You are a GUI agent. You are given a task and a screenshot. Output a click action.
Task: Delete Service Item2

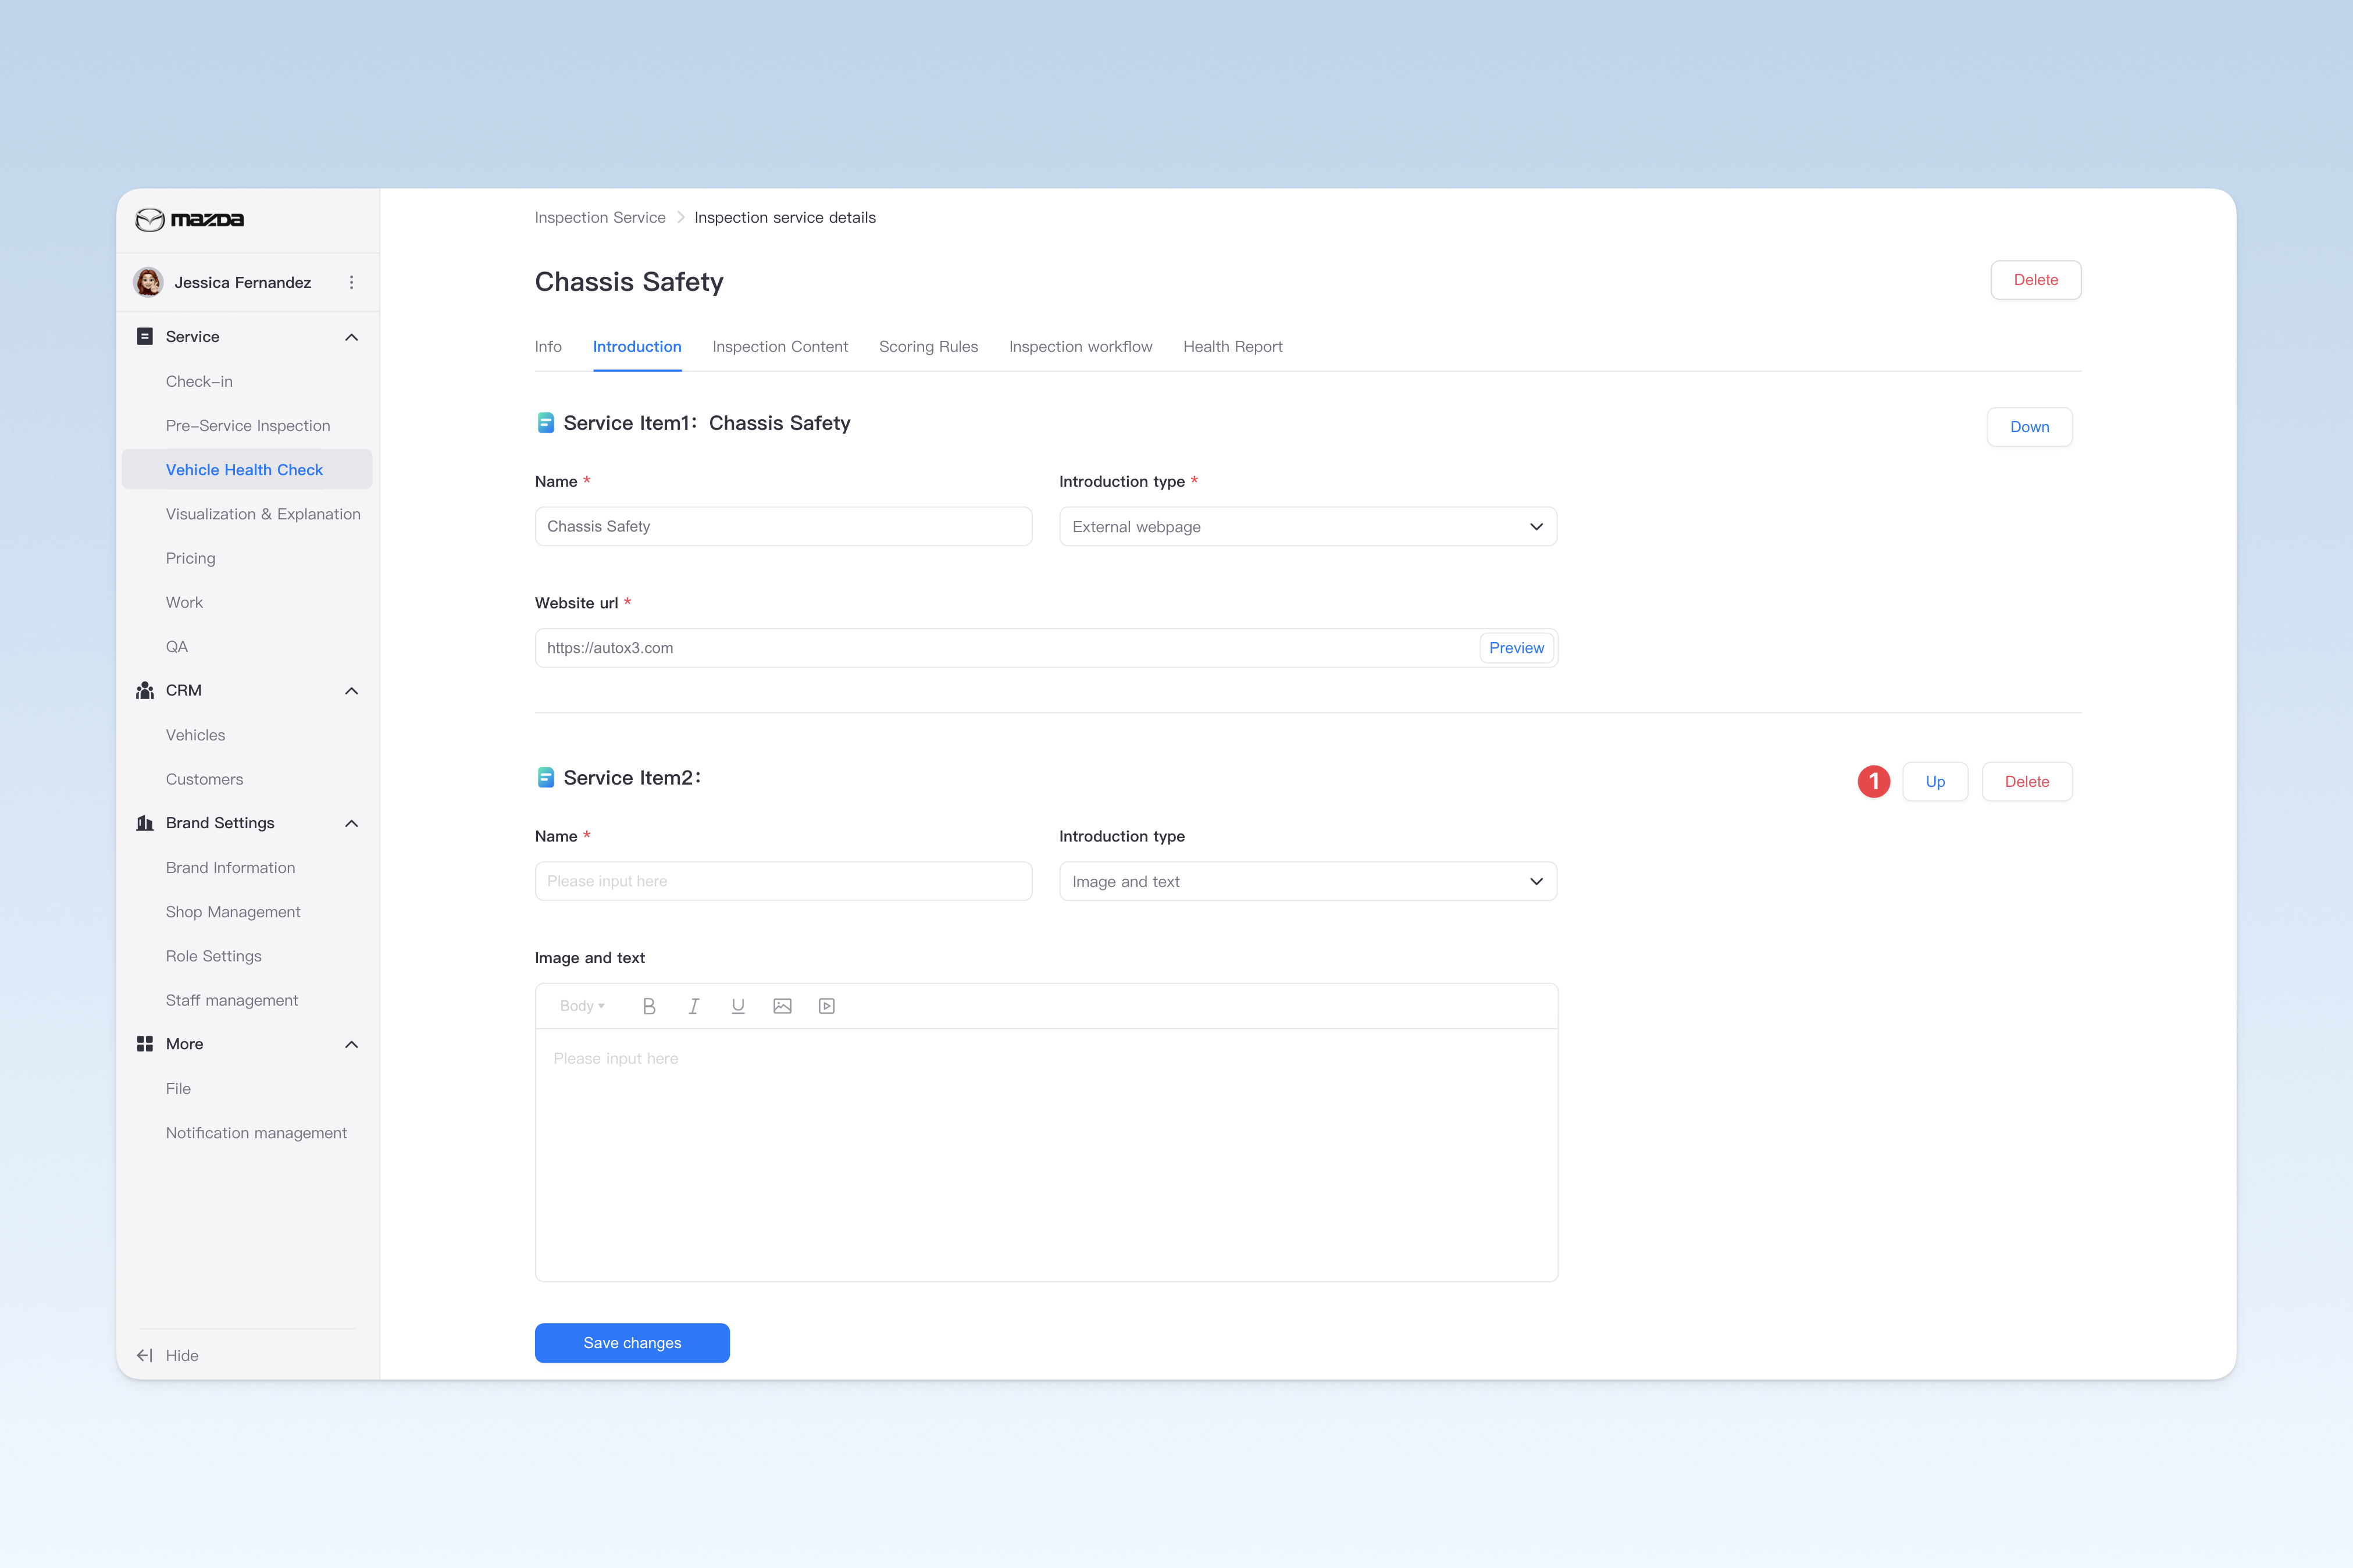coord(2027,781)
